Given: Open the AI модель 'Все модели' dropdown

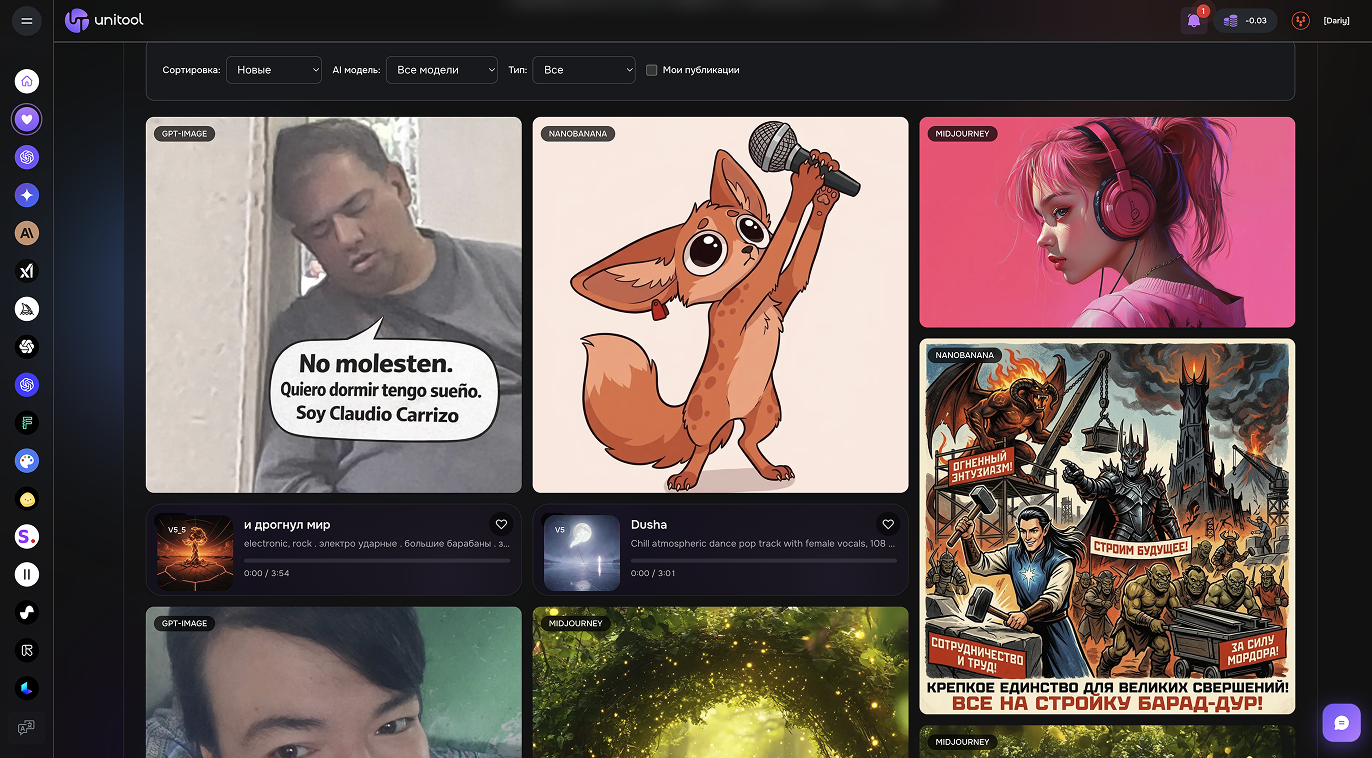Looking at the screenshot, I should click(x=441, y=70).
